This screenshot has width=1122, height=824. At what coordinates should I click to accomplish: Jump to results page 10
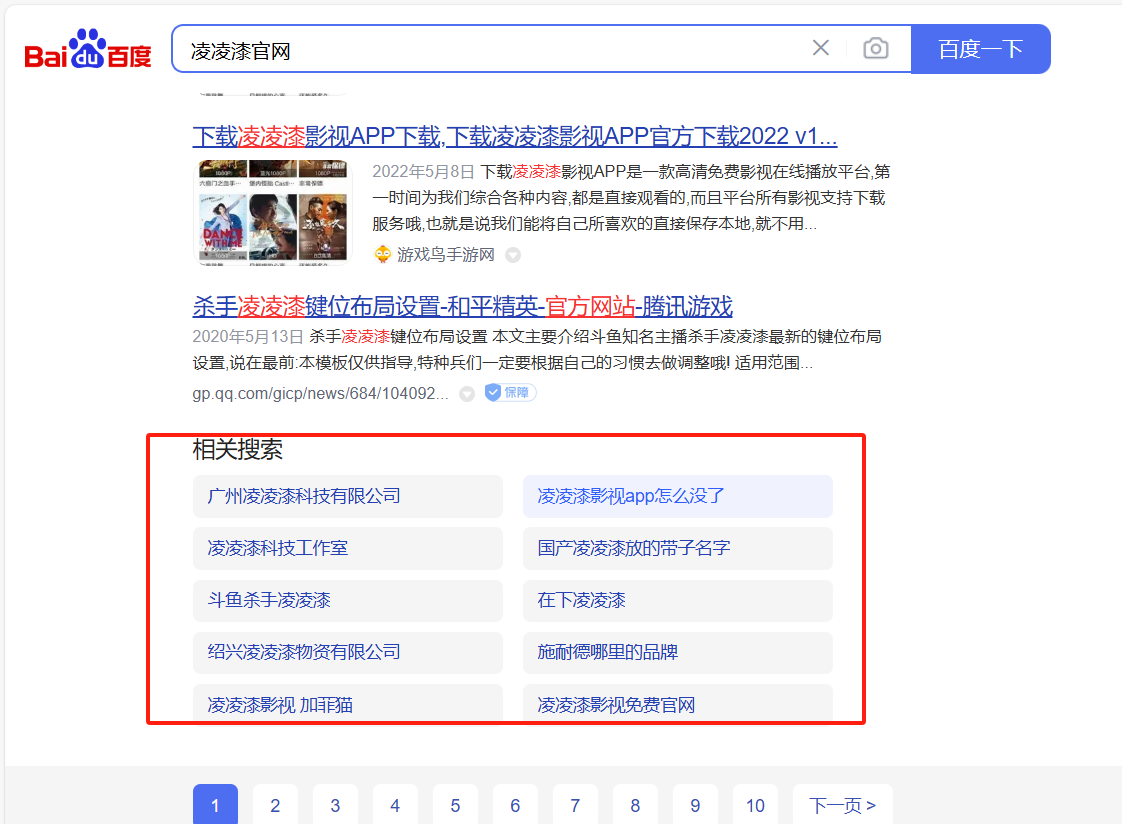(x=755, y=805)
